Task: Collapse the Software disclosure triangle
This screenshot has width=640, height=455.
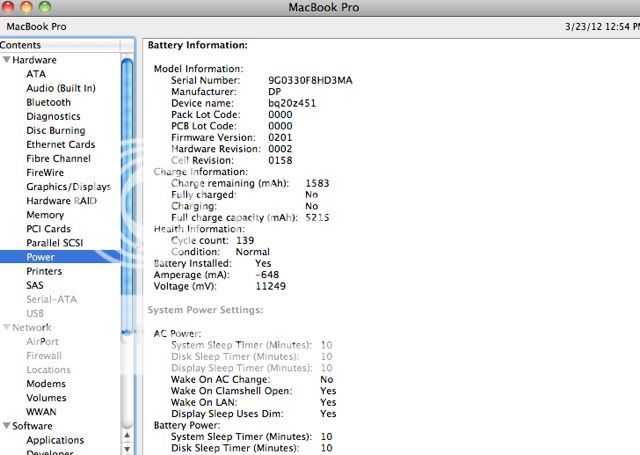Action: tap(7, 426)
